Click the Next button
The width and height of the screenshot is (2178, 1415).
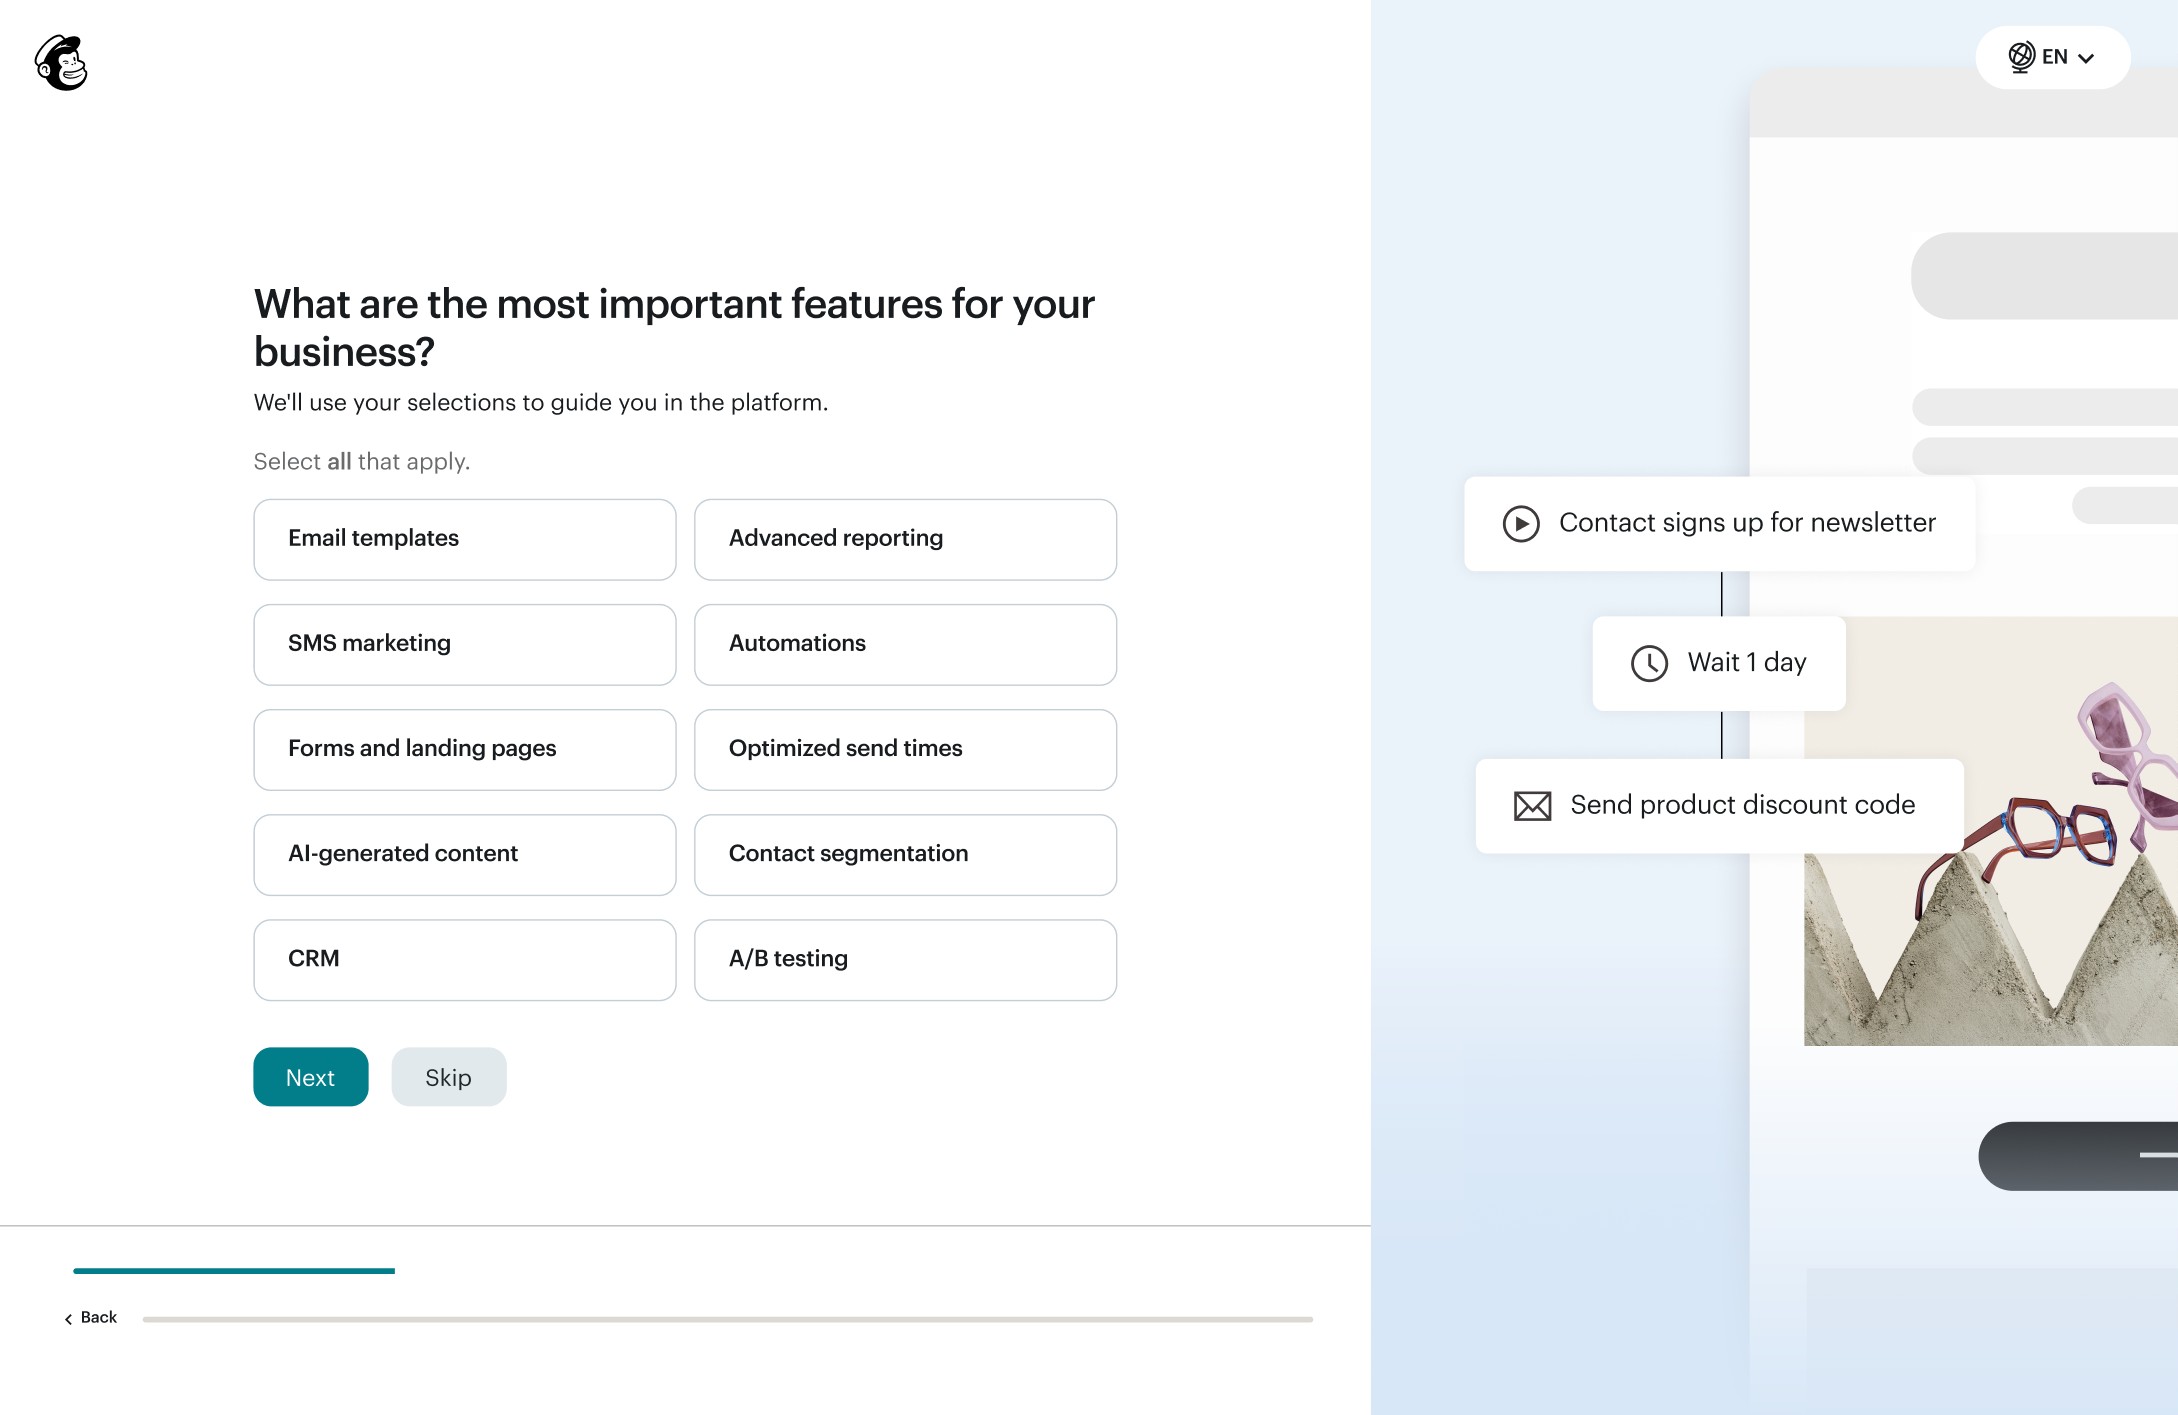[311, 1077]
